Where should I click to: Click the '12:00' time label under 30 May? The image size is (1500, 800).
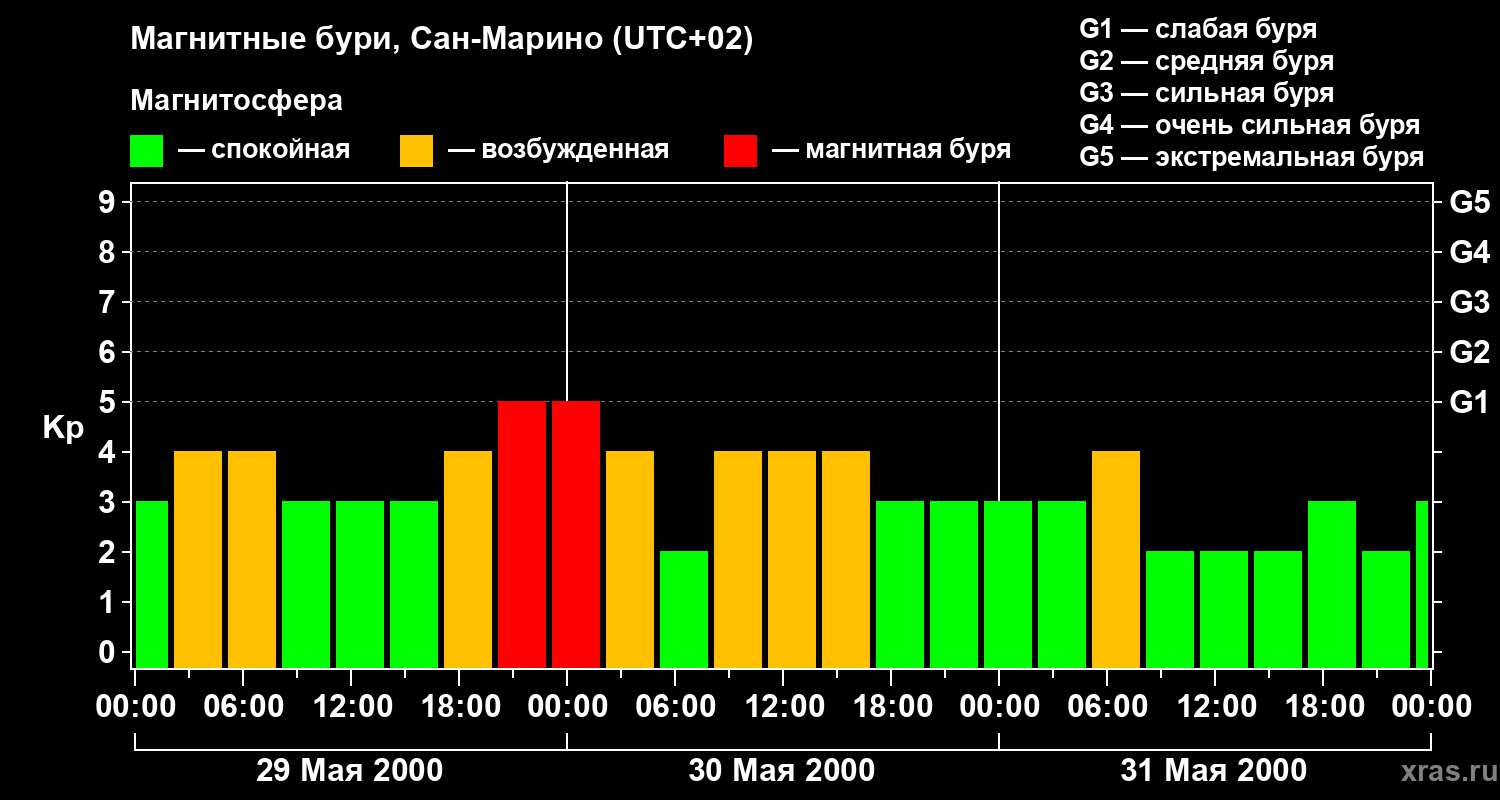pos(783,706)
